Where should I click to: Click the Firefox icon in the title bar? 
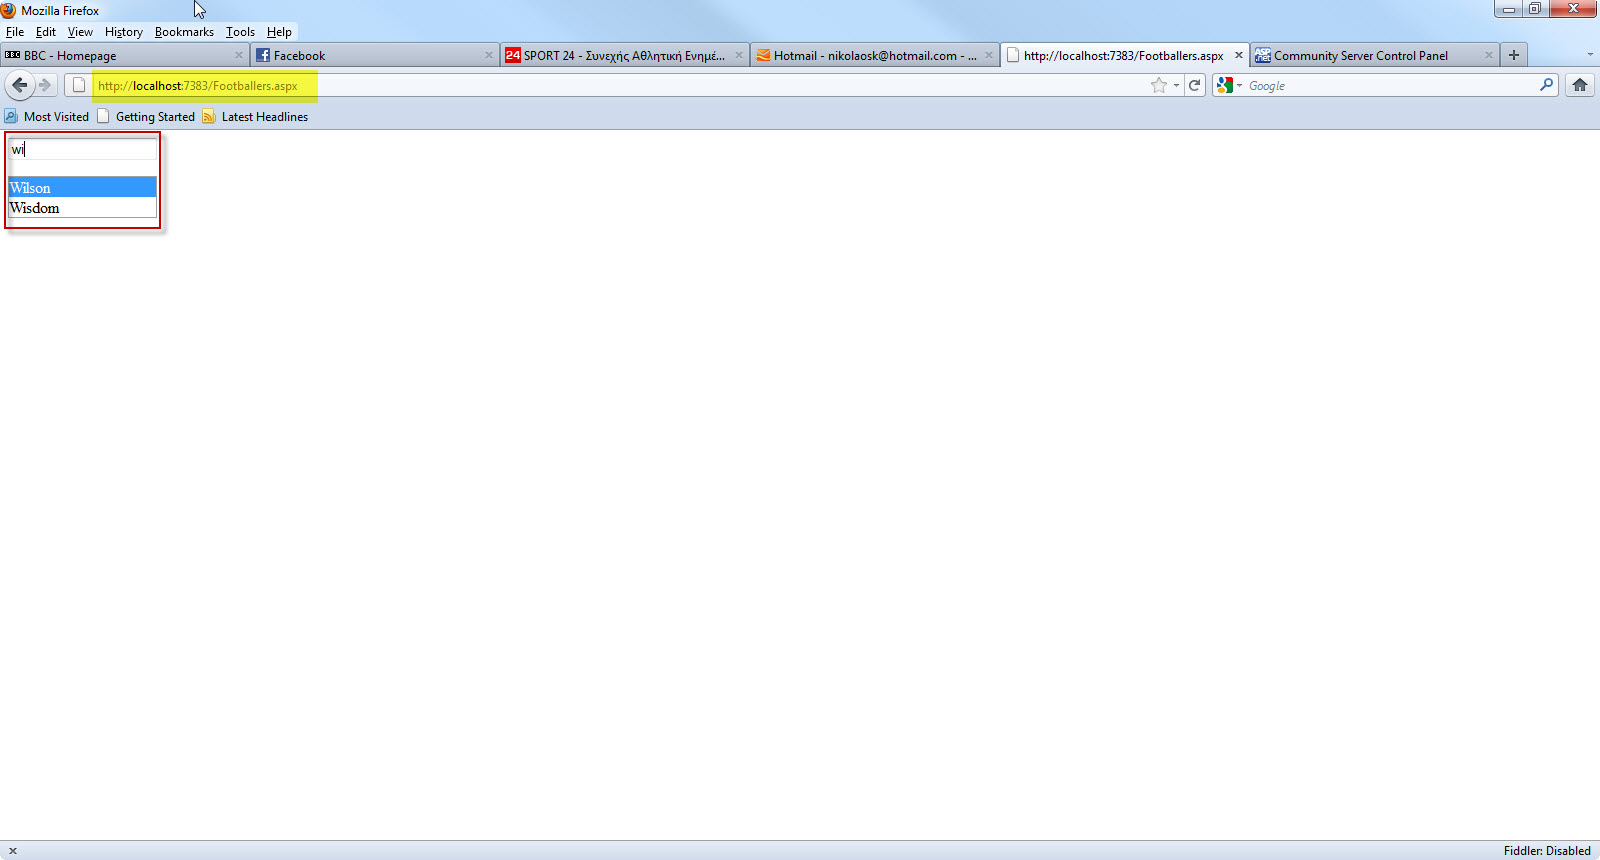pyautogui.click(x=9, y=10)
